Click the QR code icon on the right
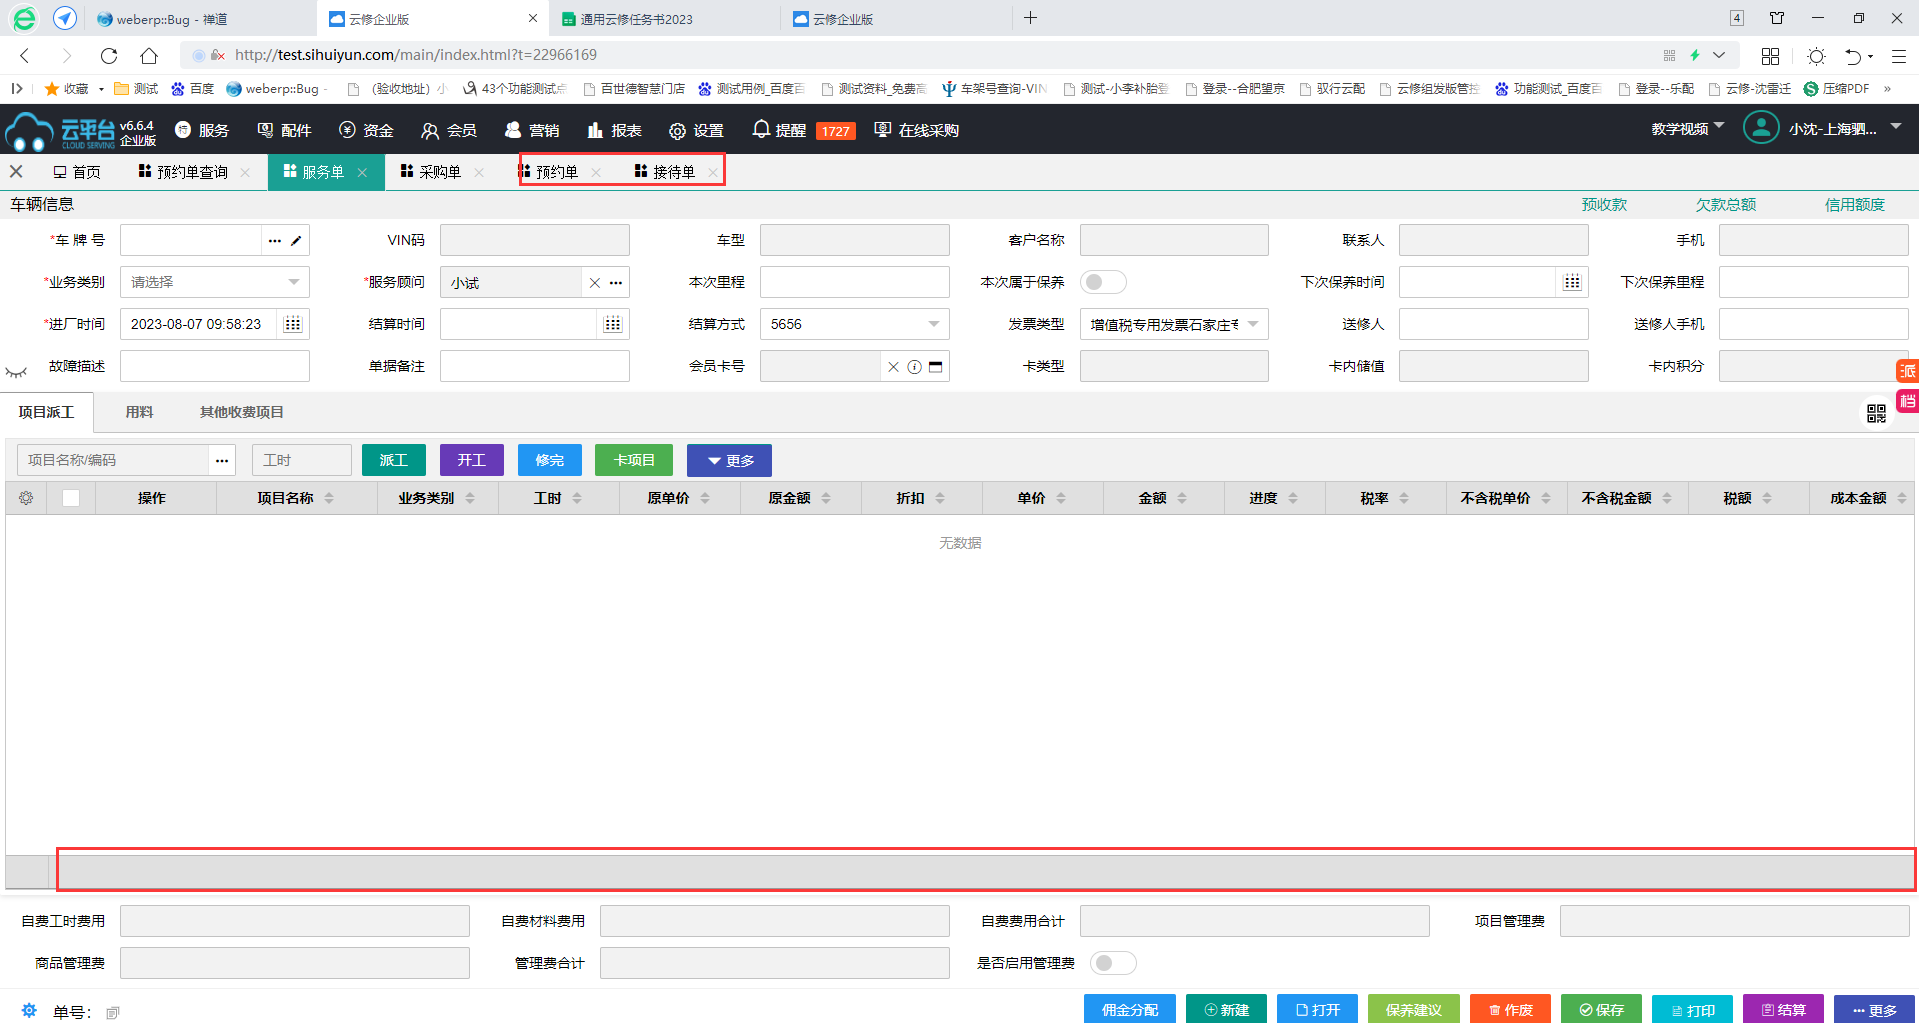Screen dimensions: 1919x1023 [1876, 413]
